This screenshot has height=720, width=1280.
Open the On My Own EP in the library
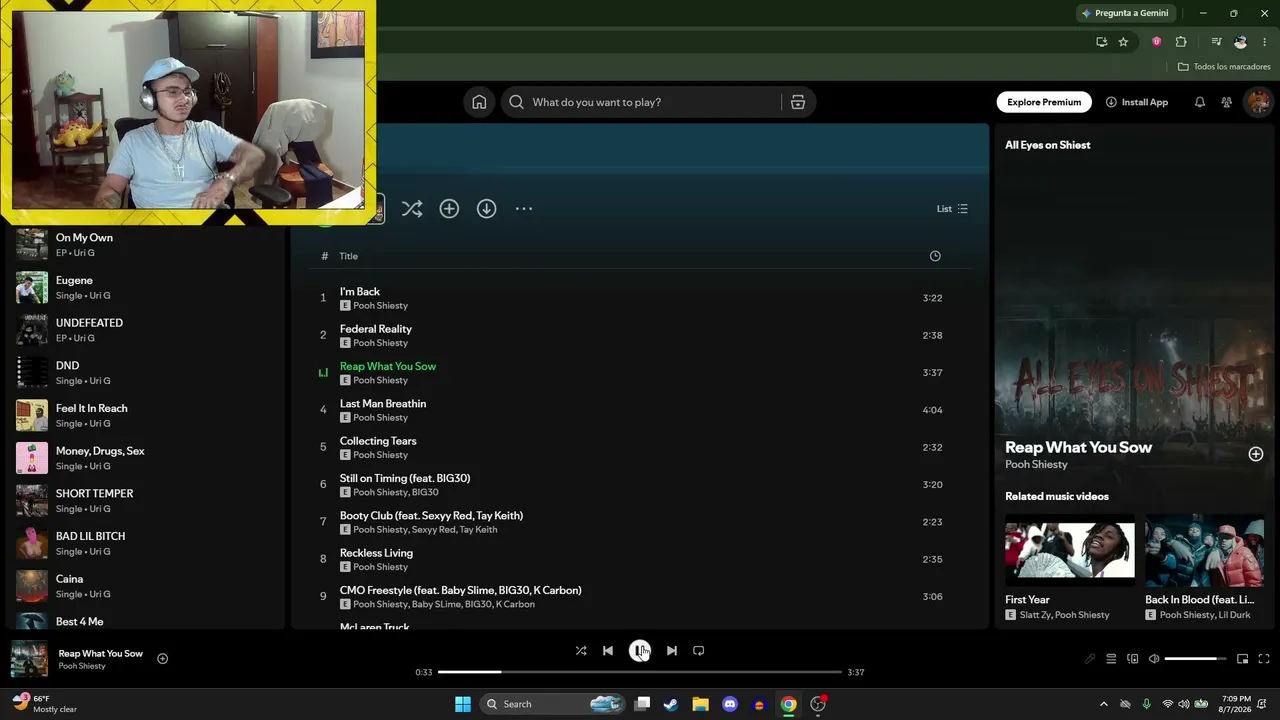coord(145,245)
